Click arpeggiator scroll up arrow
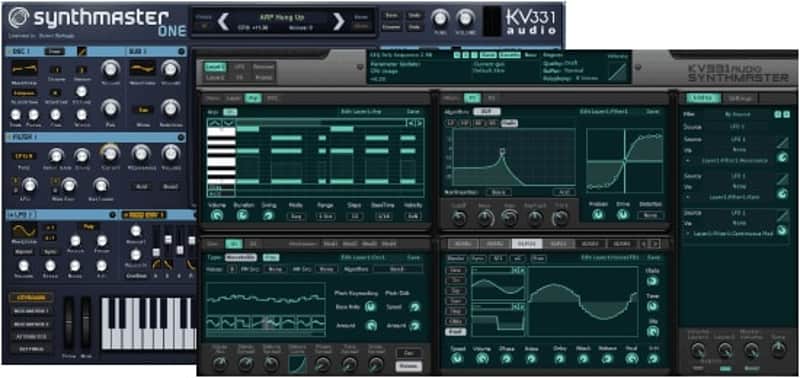 click(214, 122)
